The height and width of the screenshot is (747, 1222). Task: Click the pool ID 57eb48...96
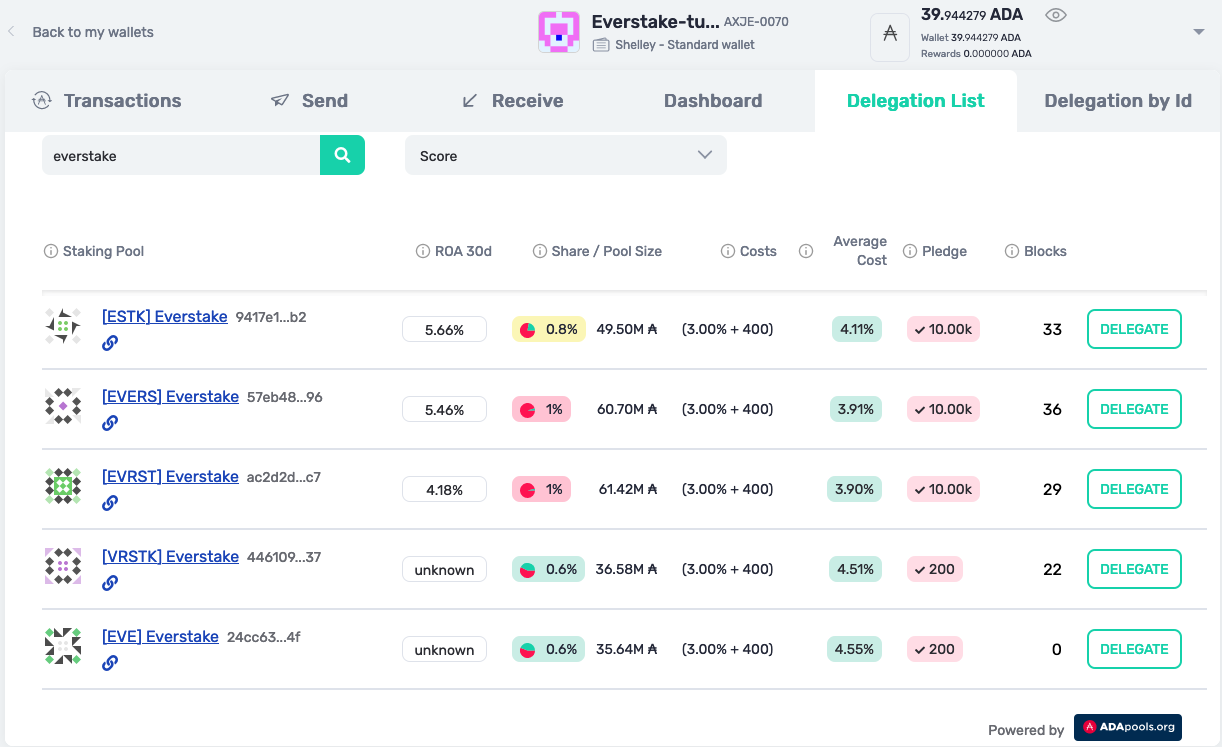click(285, 398)
